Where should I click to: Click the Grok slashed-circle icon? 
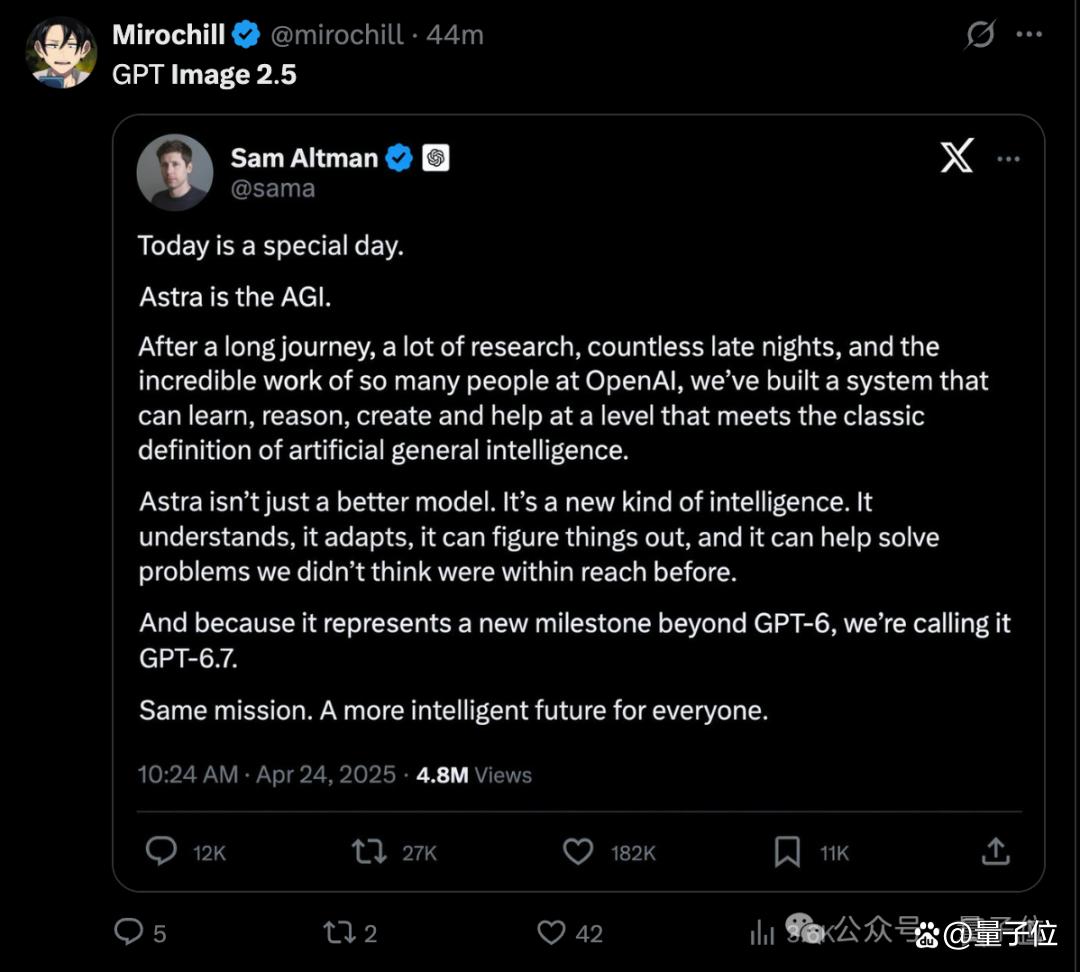pyautogui.click(x=979, y=34)
